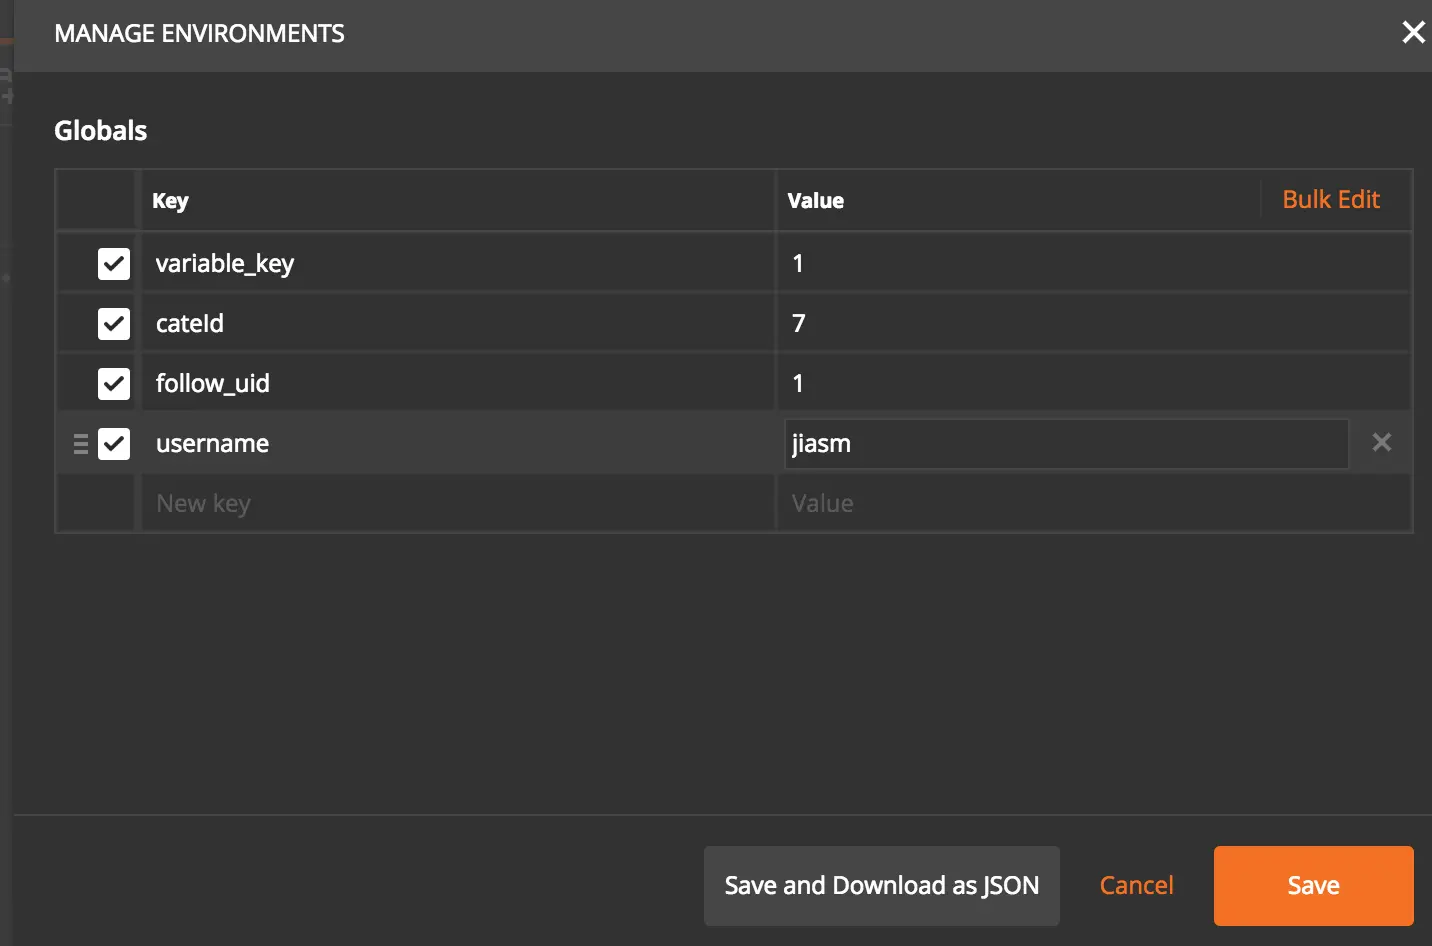Toggle the username checkbox

pyautogui.click(x=114, y=444)
